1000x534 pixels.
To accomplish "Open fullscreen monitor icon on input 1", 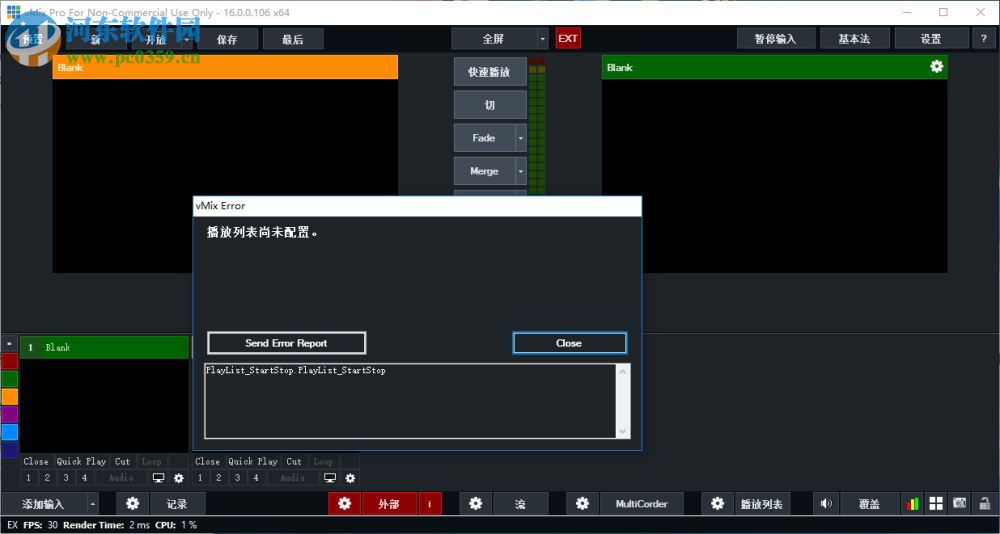I will click(159, 477).
